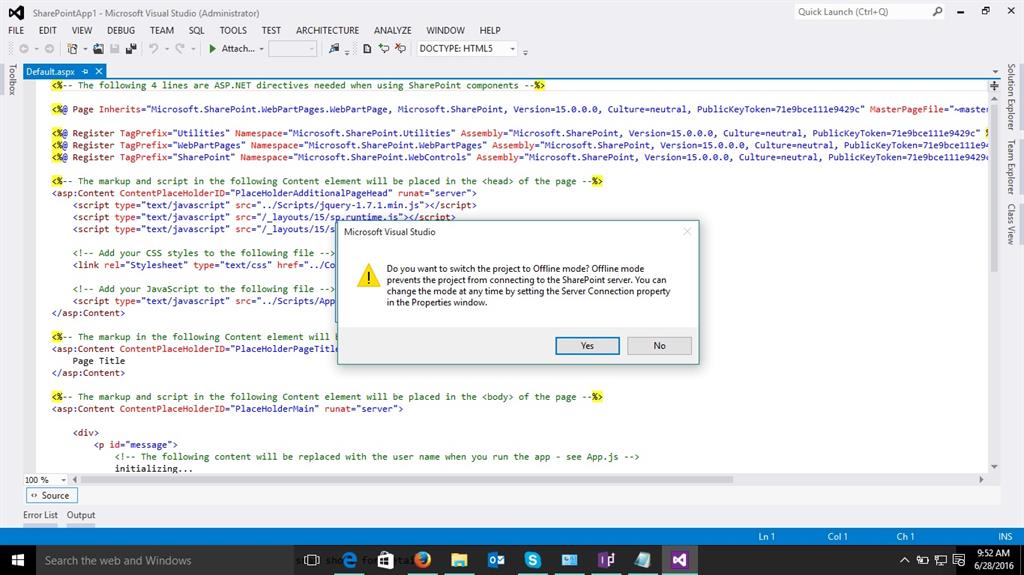Image resolution: width=1024 pixels, height=575 pixels.
Task: Open the network tray icon
Action: coord(940,560)
